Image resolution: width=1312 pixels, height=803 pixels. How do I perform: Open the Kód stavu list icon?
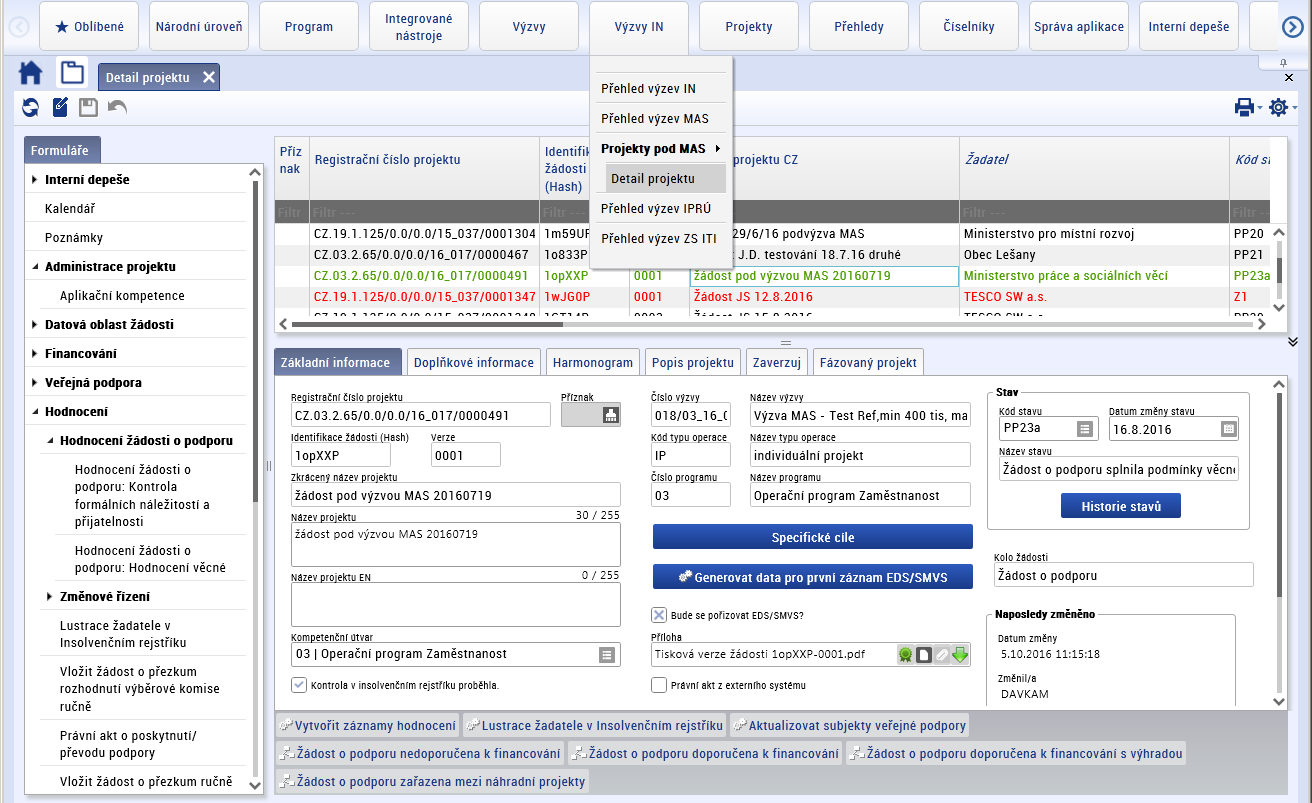[1084, 429]
